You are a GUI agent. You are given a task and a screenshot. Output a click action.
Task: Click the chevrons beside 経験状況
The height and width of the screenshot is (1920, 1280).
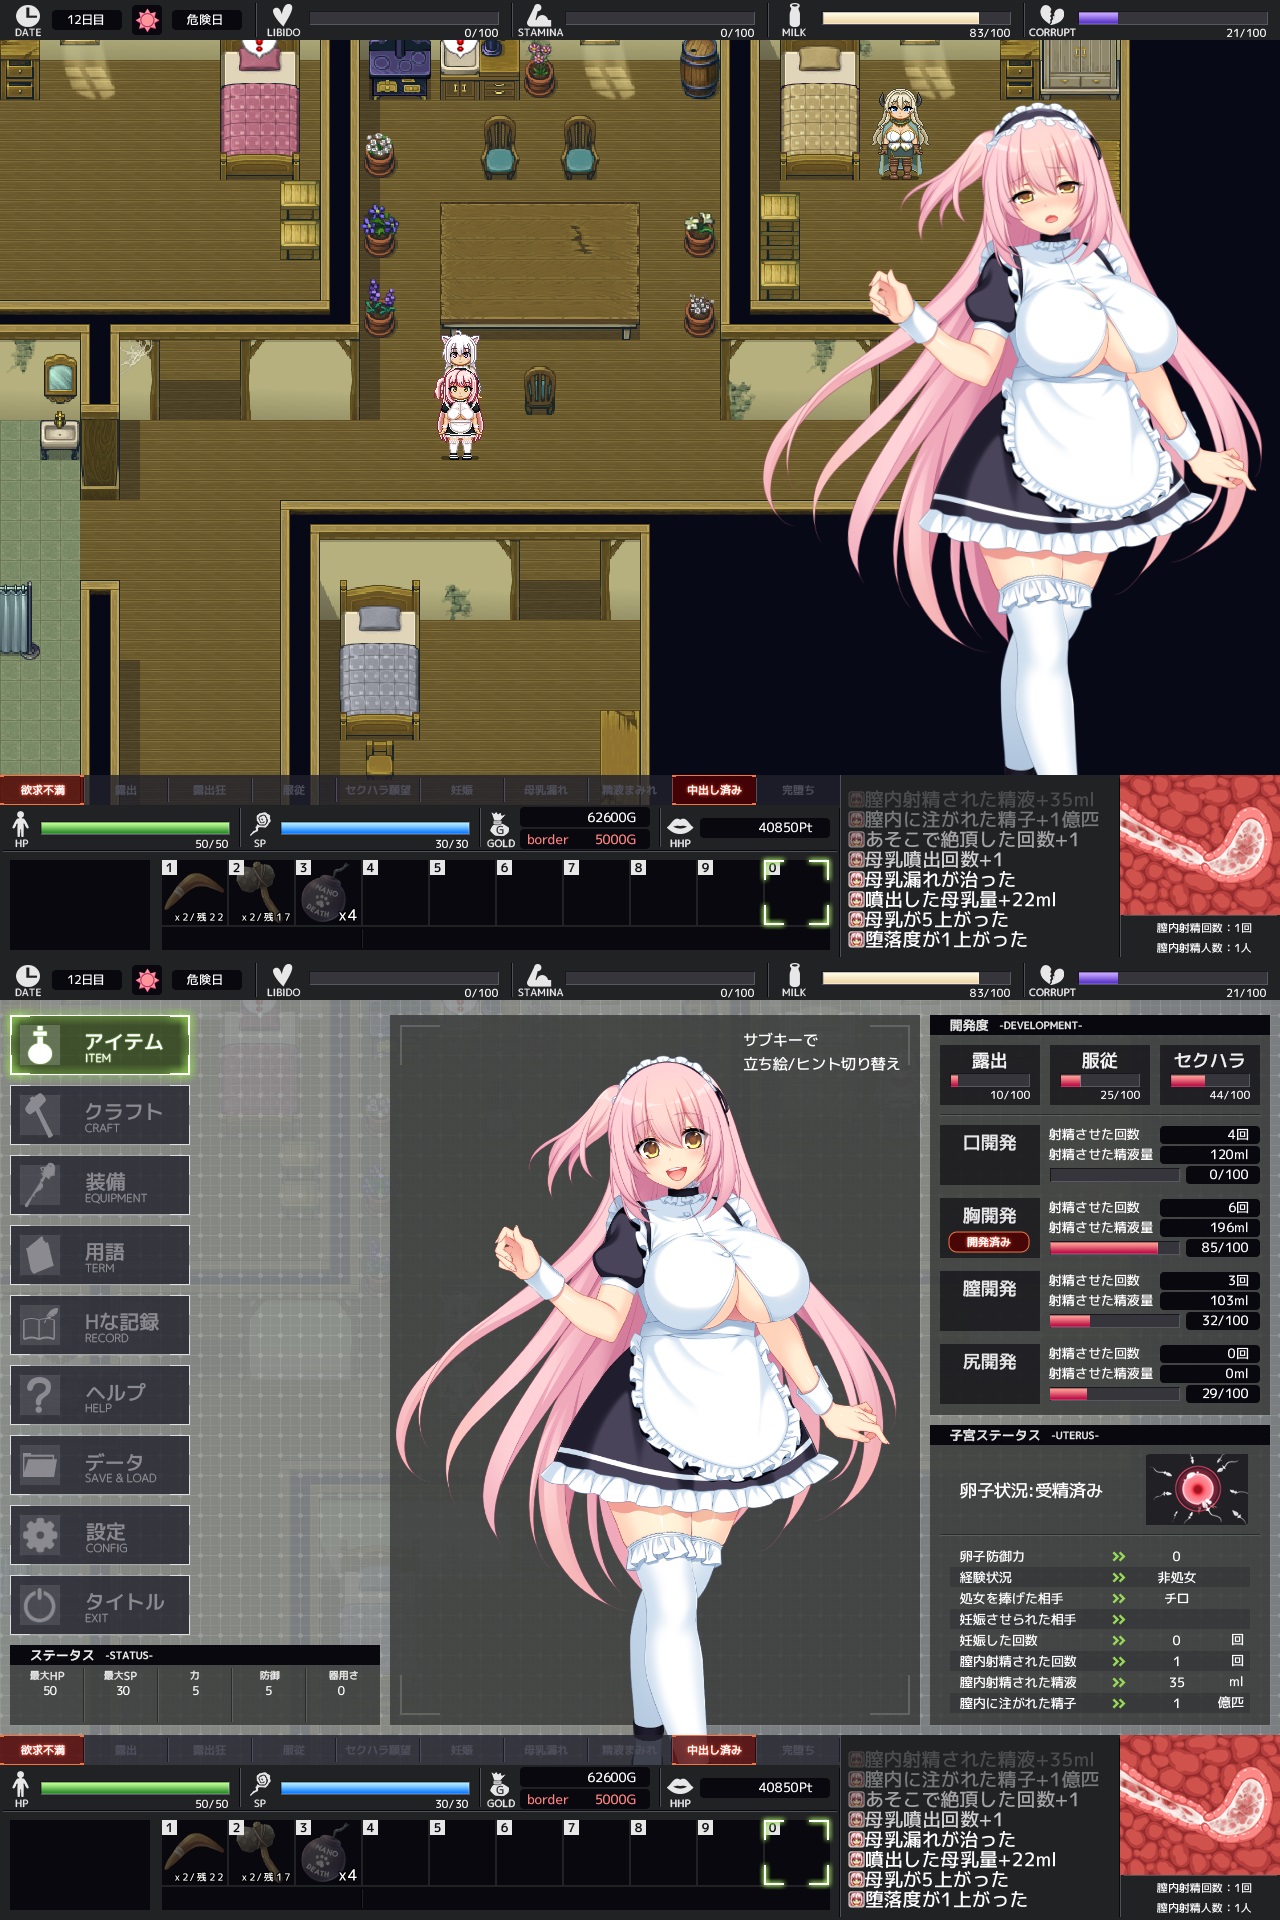click(x=1118, y=1577)
